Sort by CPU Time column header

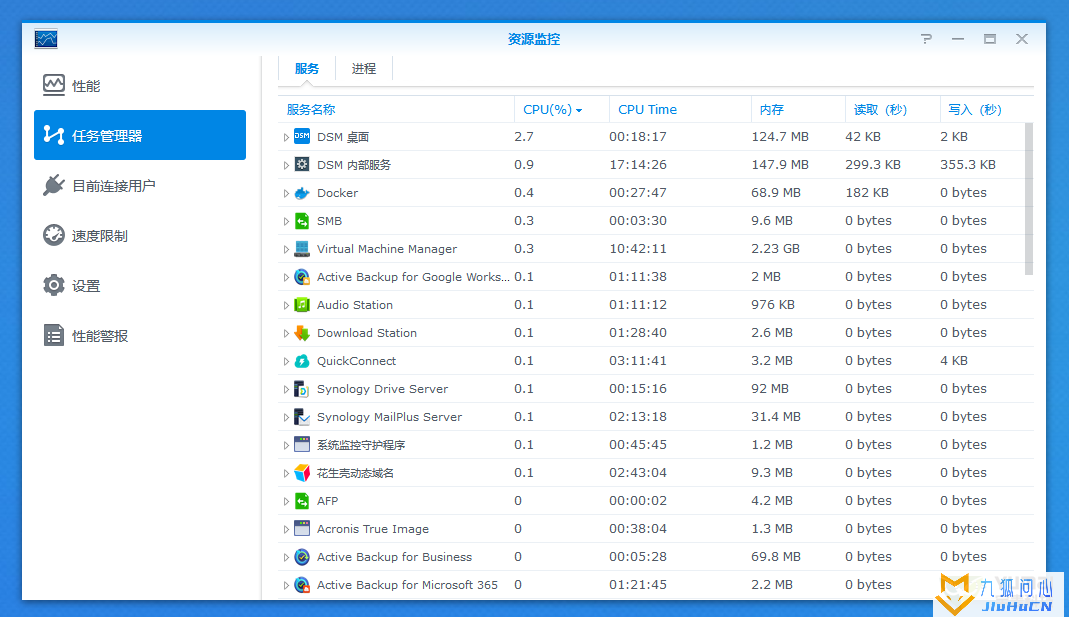point(680,110)
